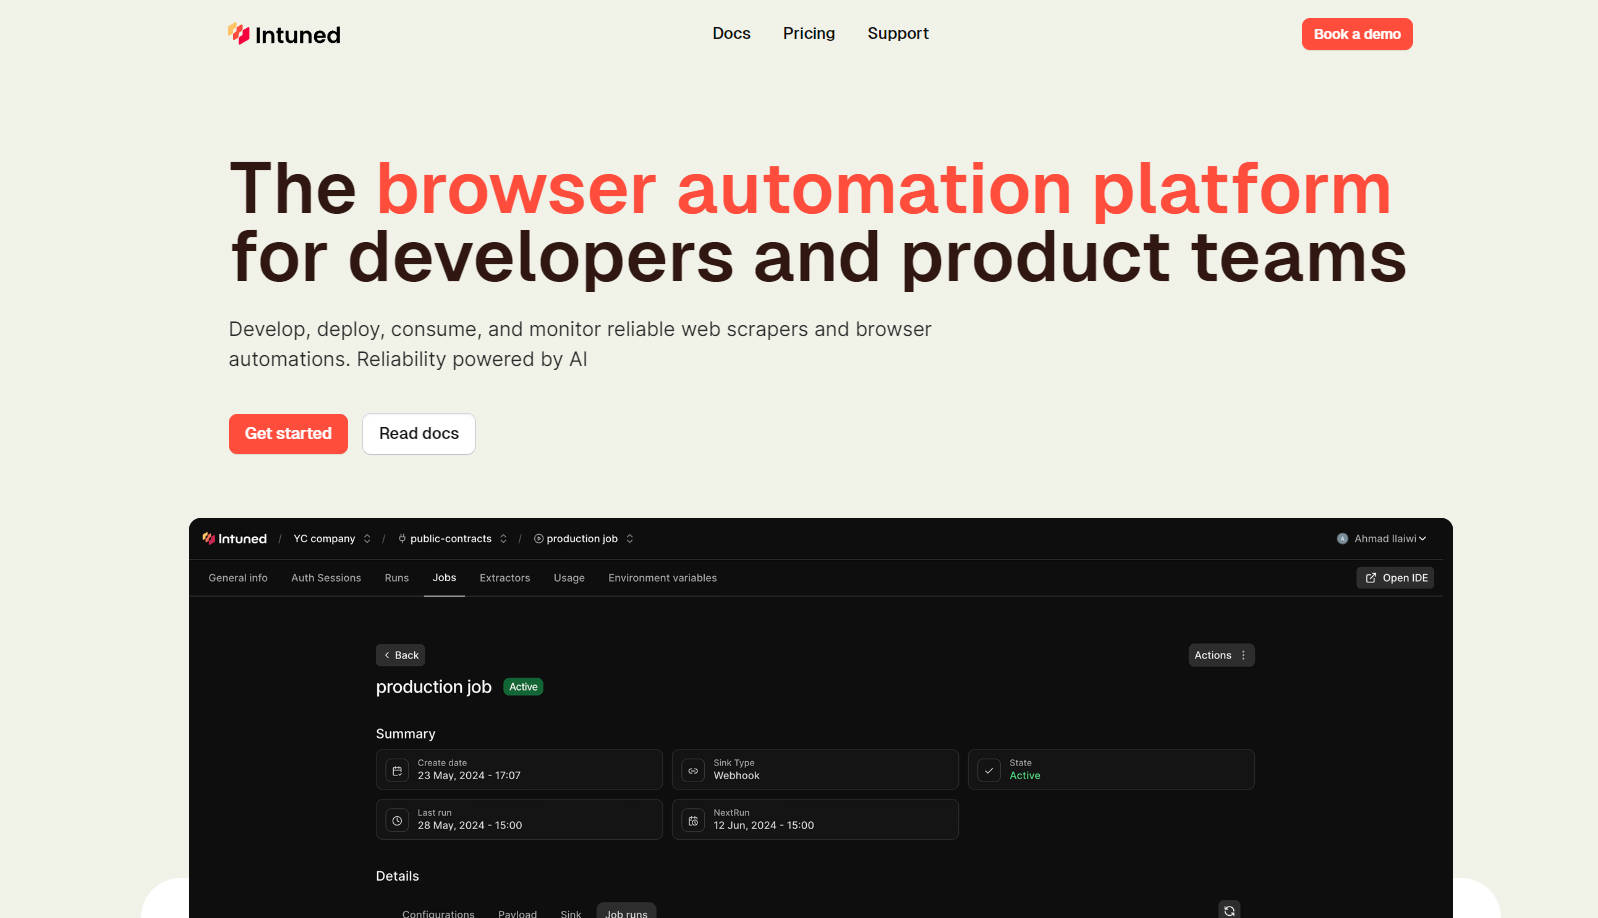Click the Intuned logo in header
1598x918 pixels.
coord(284,35)
